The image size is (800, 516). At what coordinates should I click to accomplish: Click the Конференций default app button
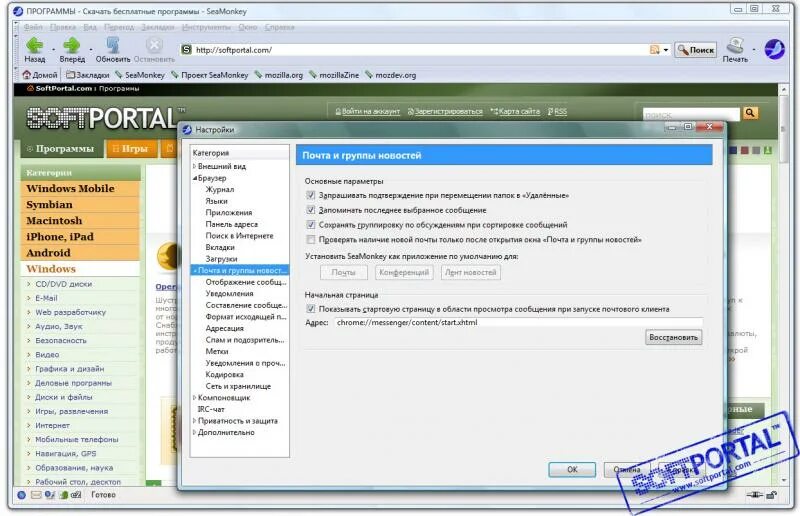404,273
